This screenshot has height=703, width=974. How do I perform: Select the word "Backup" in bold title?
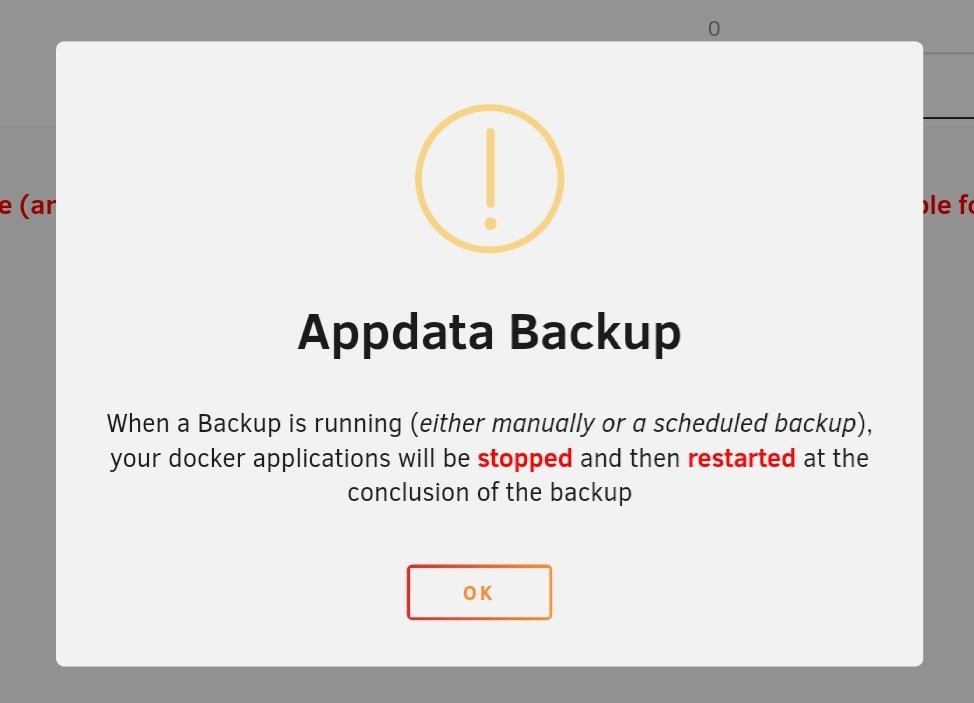click(595, 332)
